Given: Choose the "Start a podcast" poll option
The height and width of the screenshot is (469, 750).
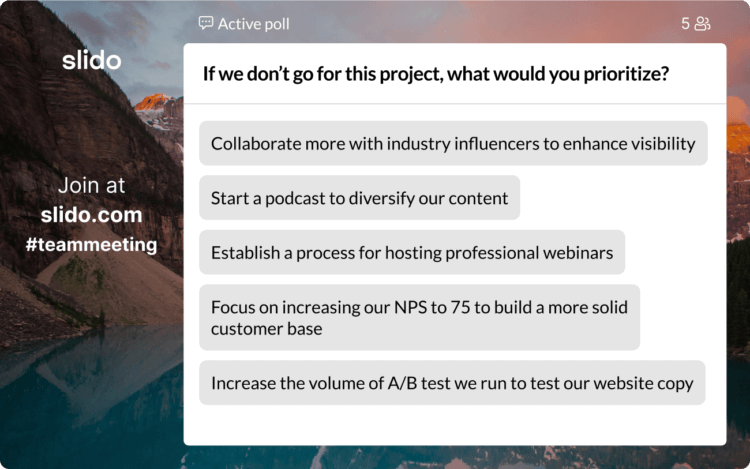Looking at the screenshot, I should 359,198.
